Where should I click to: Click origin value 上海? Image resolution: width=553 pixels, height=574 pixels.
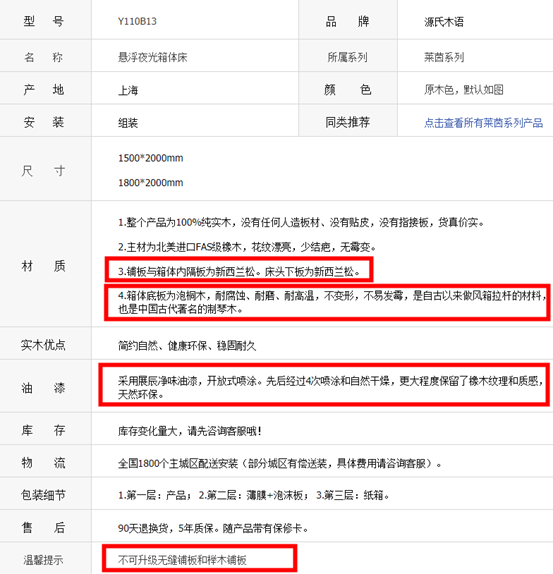[x=128, y=90]
